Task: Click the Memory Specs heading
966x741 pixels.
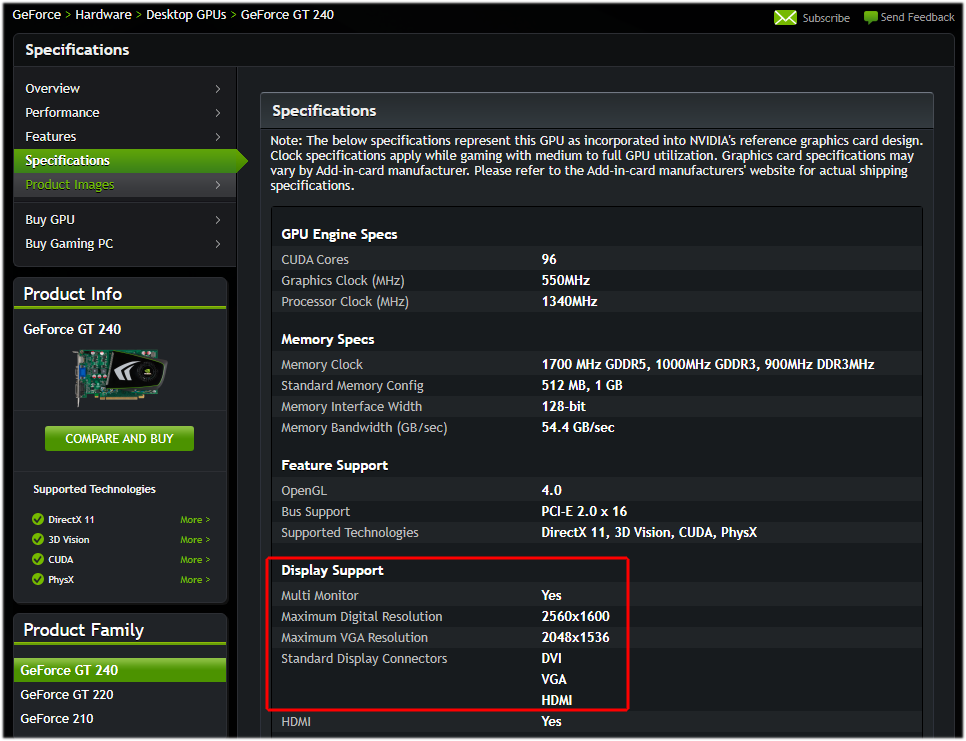Action: tap(328, 339)
